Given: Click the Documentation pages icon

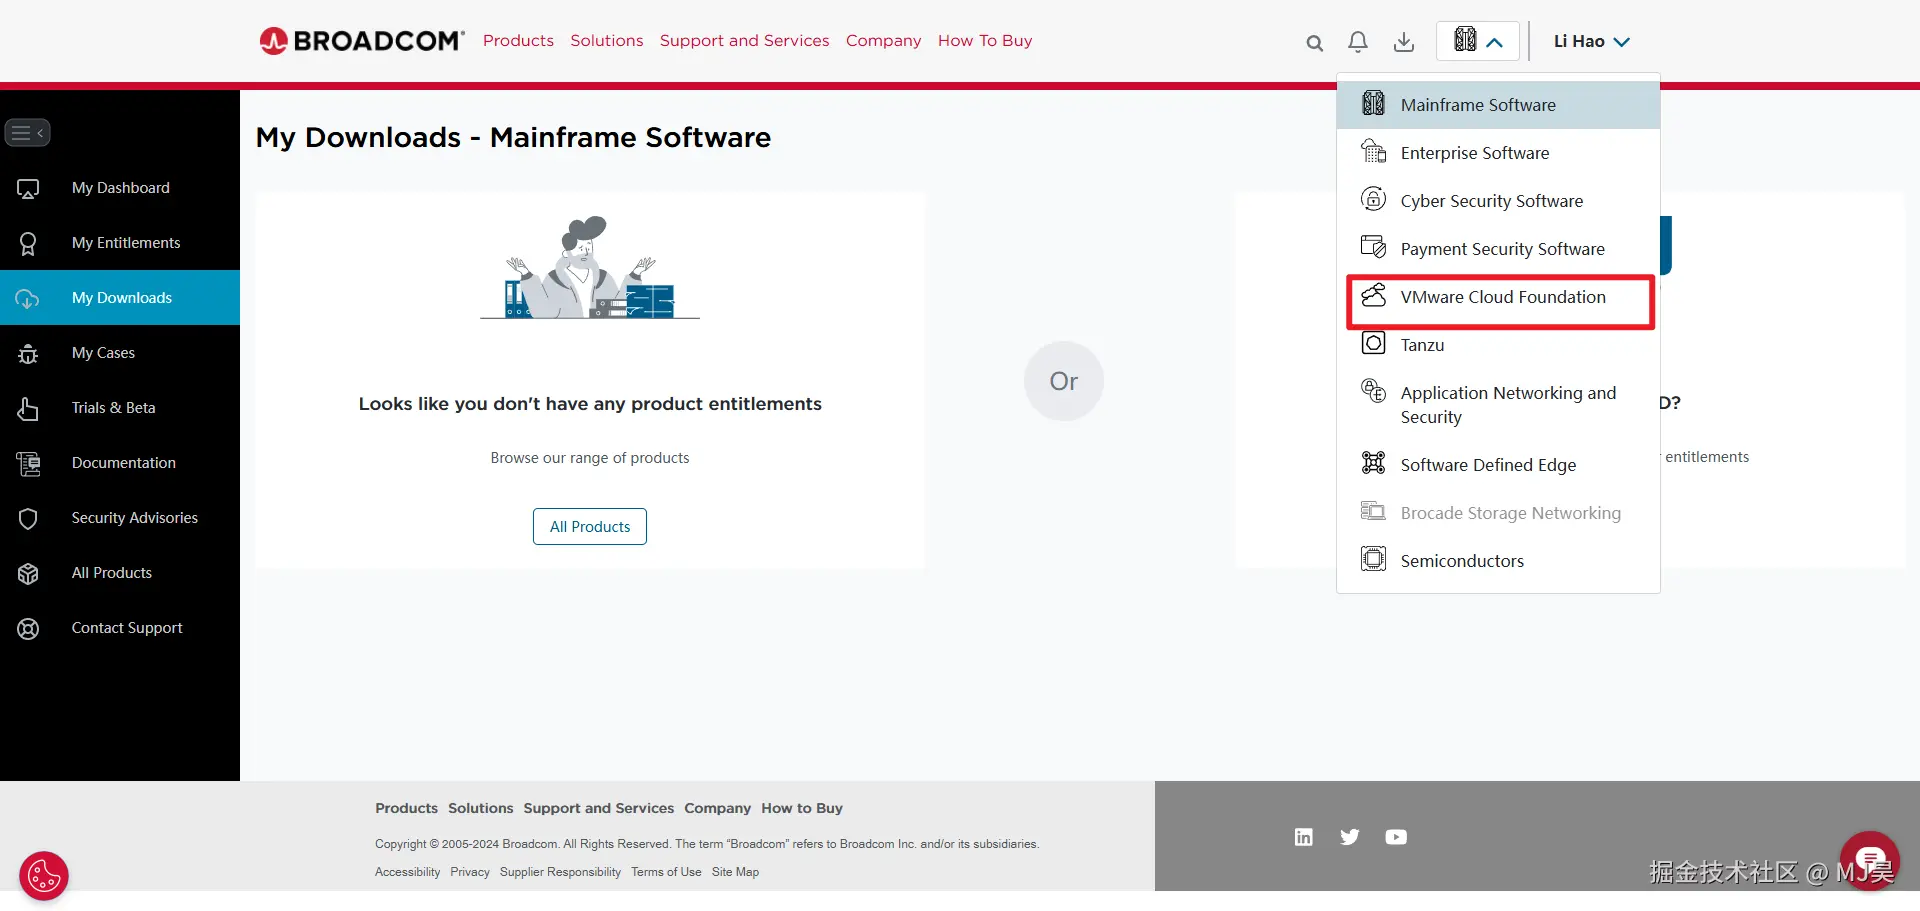Looking at the screenshot, I should coord(28,463).
